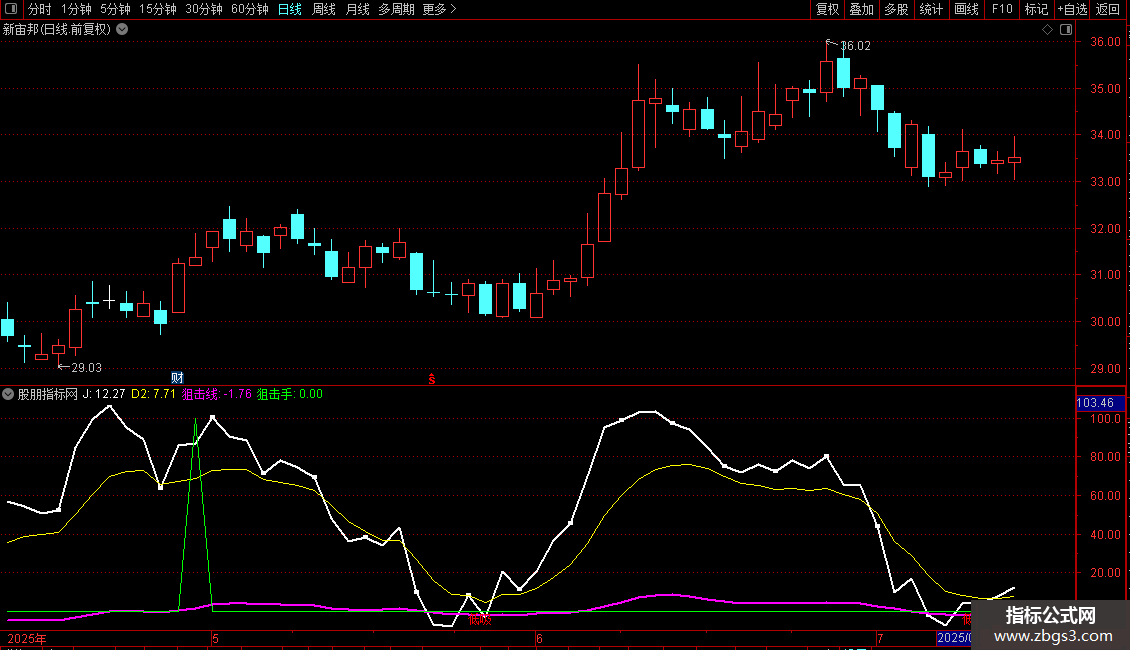Viewport: 1130px width, 650px height.
Task: Click the 2025年 date axis label
Action: click(27, 638)
